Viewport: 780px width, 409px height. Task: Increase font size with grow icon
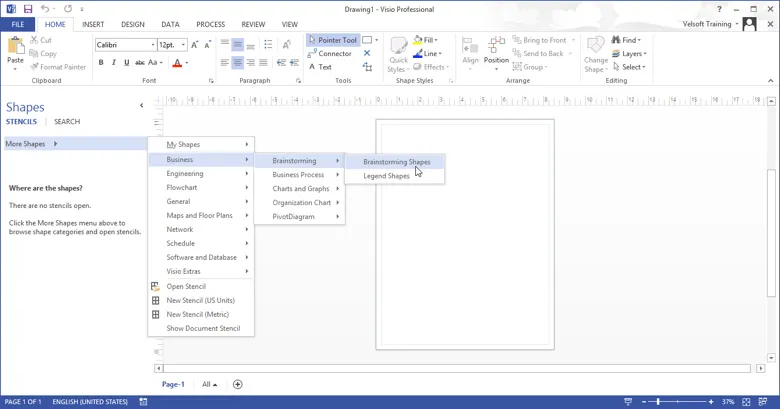click(195, 45)
